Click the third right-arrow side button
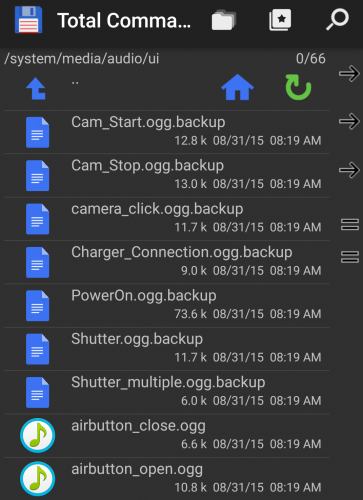 [x=349, y=170]
